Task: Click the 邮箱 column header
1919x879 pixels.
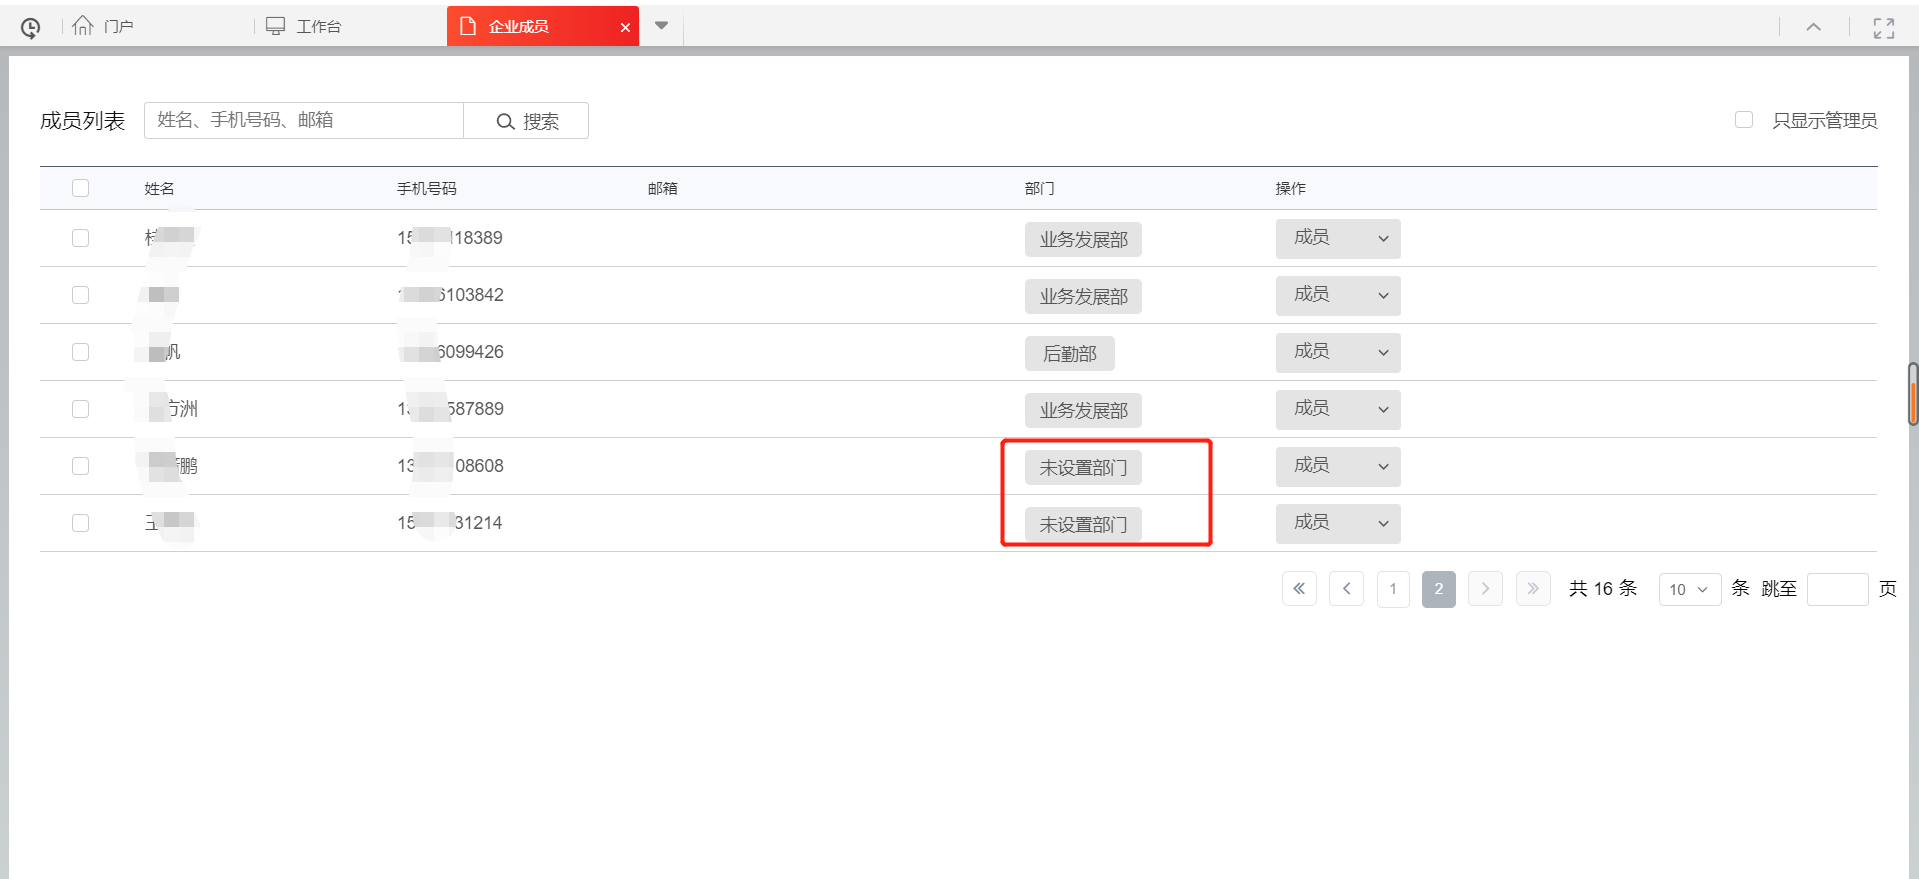Action: pos(663,188)
